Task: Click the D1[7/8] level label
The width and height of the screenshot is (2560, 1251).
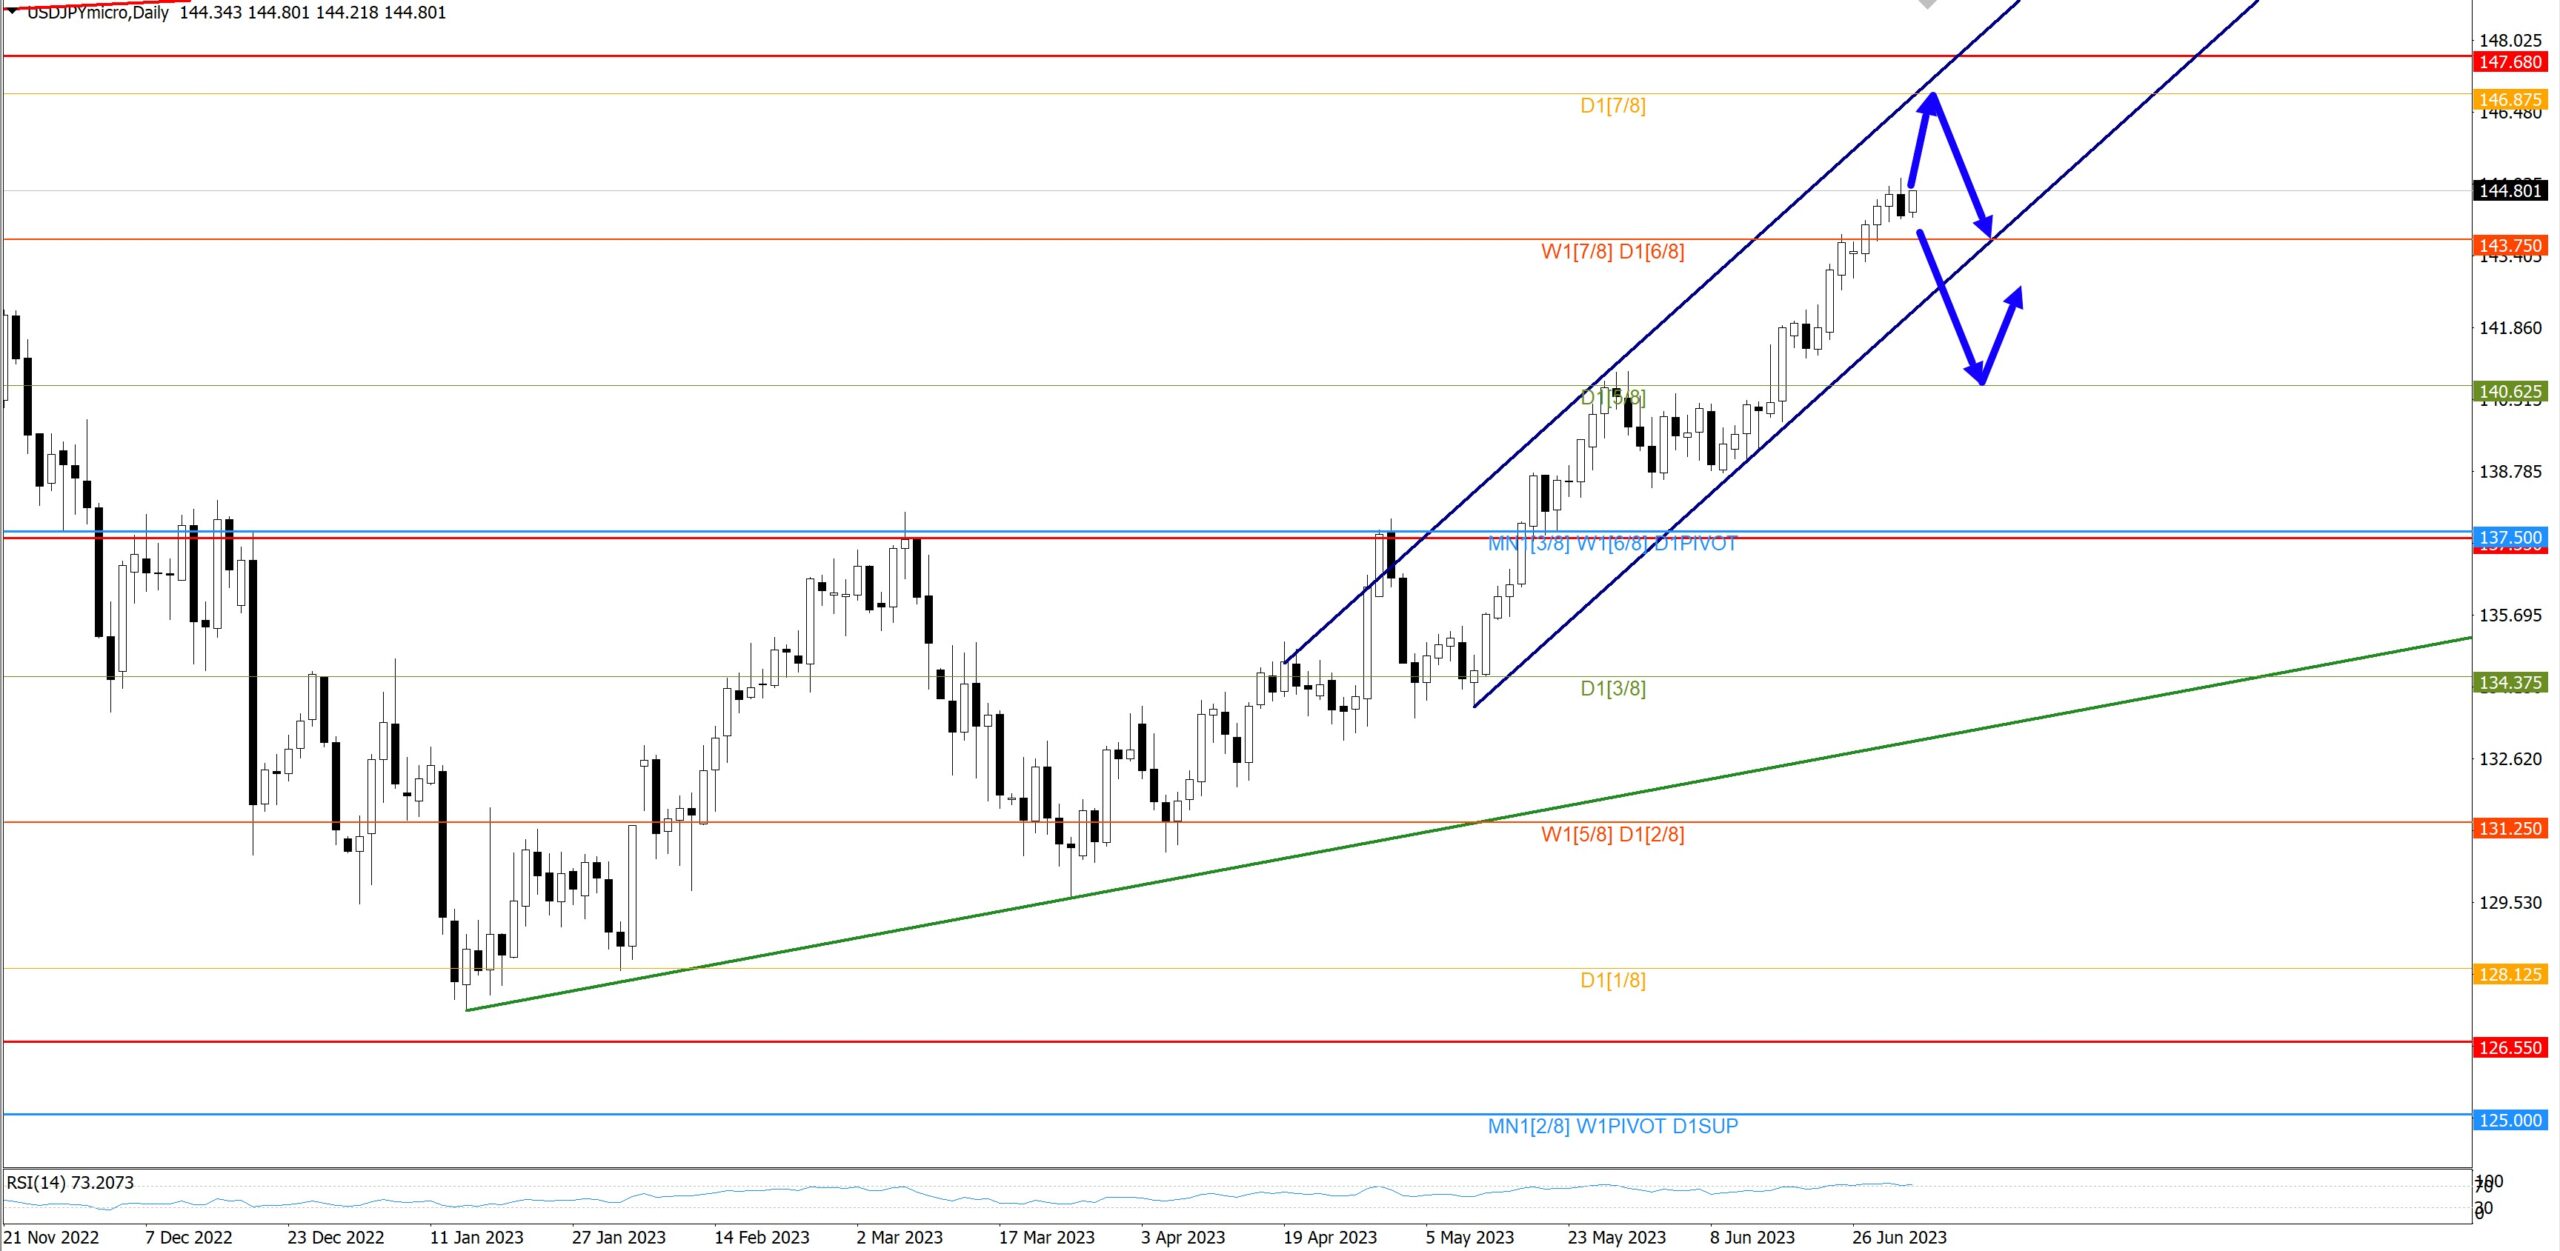Action: click(x=1612, y=106)
